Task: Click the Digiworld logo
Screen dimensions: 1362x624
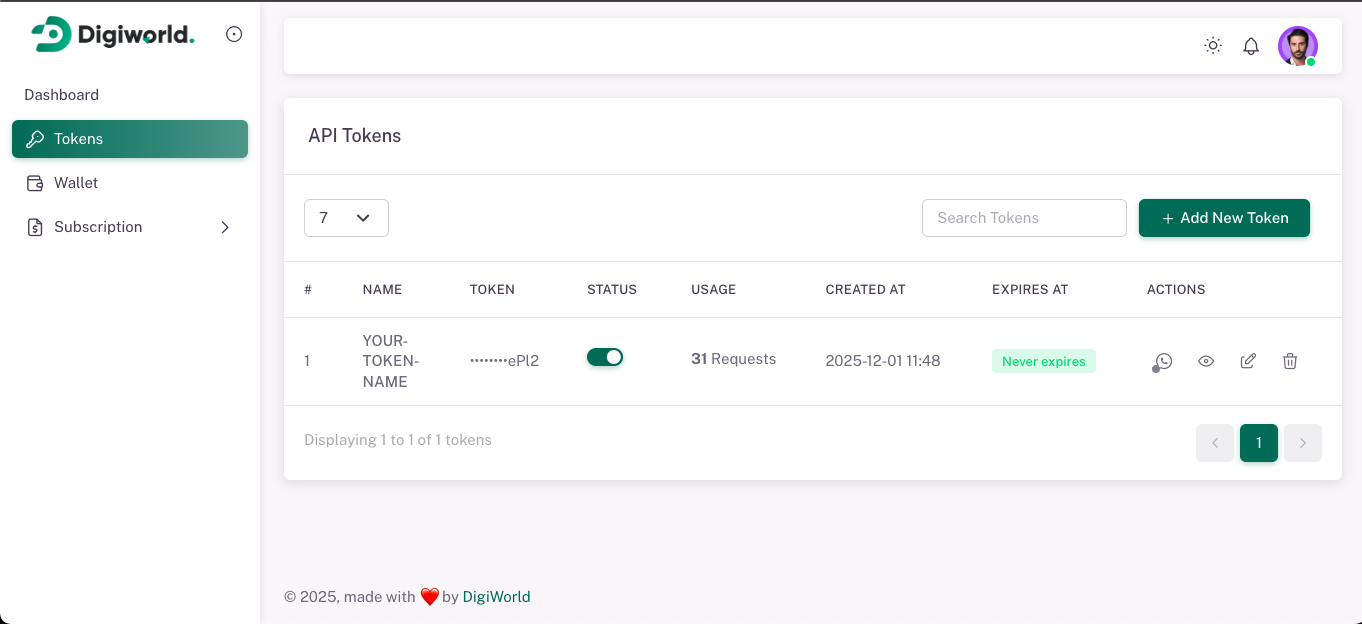Action: pyautogui.click(x=113, y=35)
